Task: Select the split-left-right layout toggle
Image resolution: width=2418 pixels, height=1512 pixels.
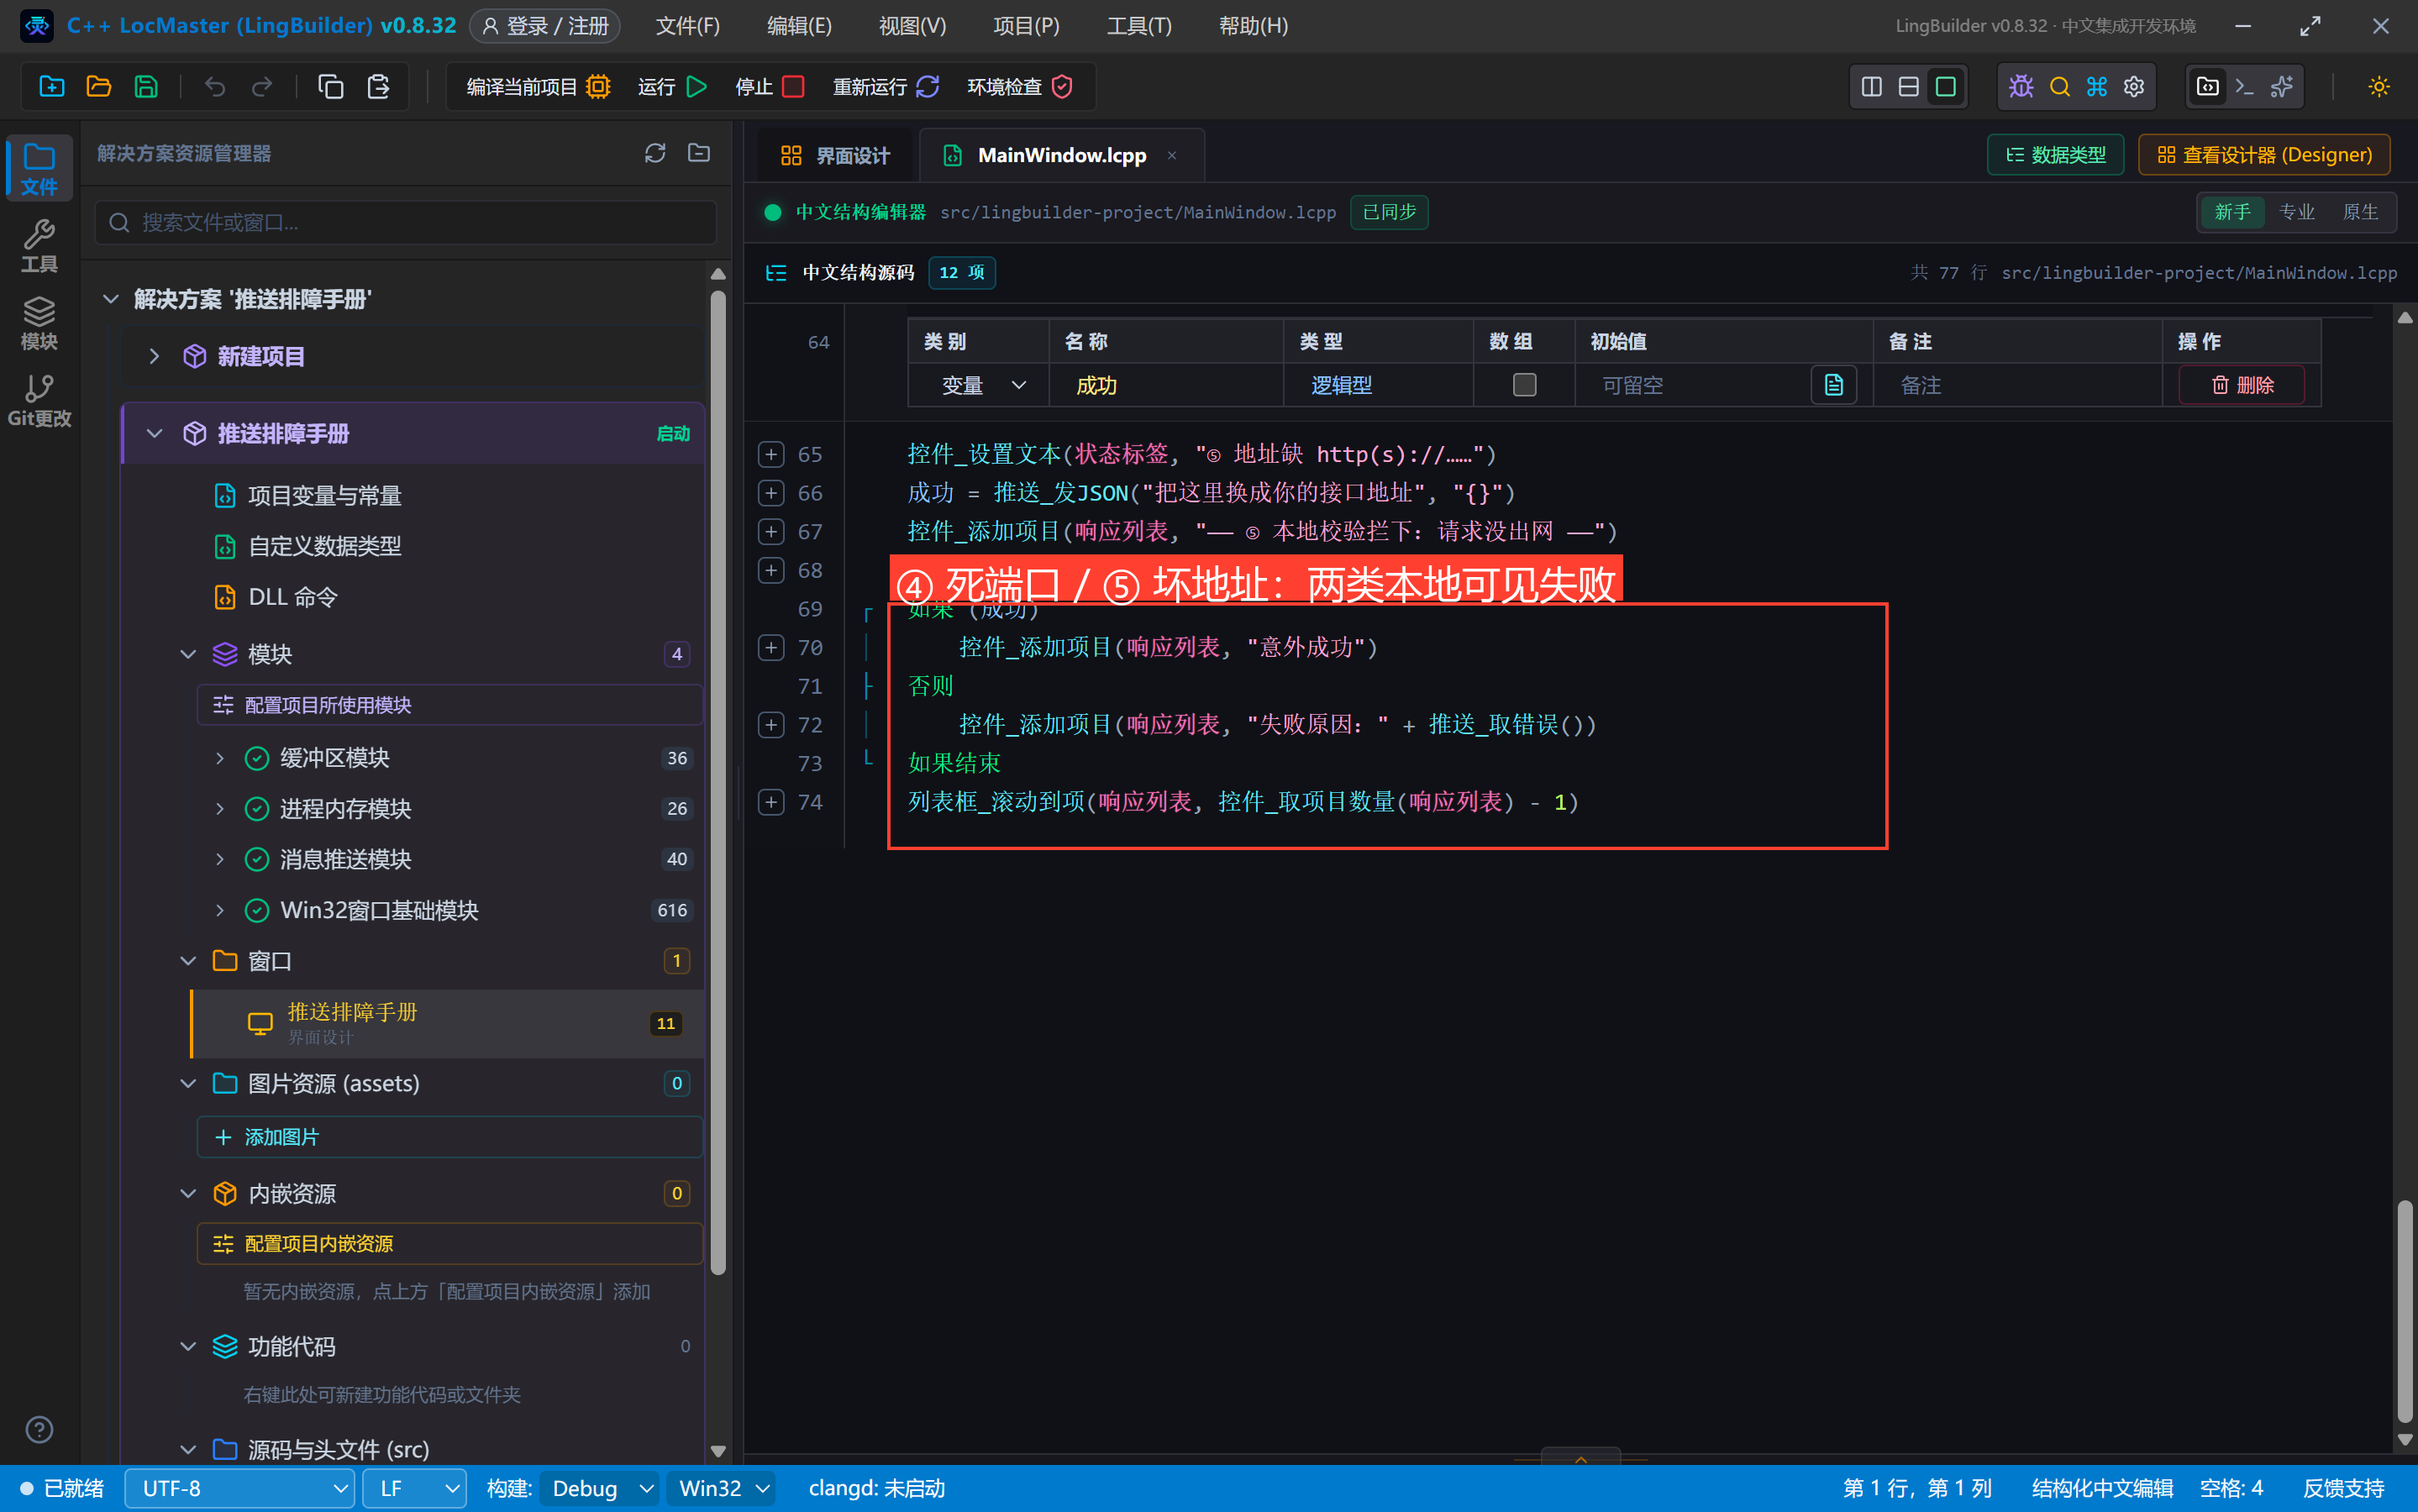Action: tap(1871, 87)
